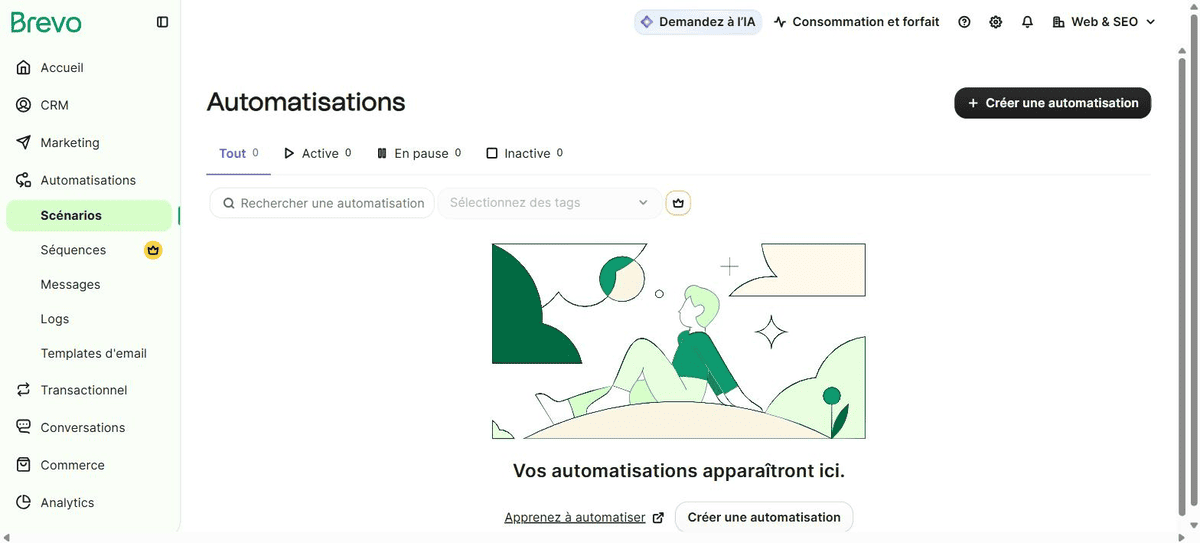The image size is (1200, 543).
Task: Click the CRM person icon
Action: pos(23,105)
